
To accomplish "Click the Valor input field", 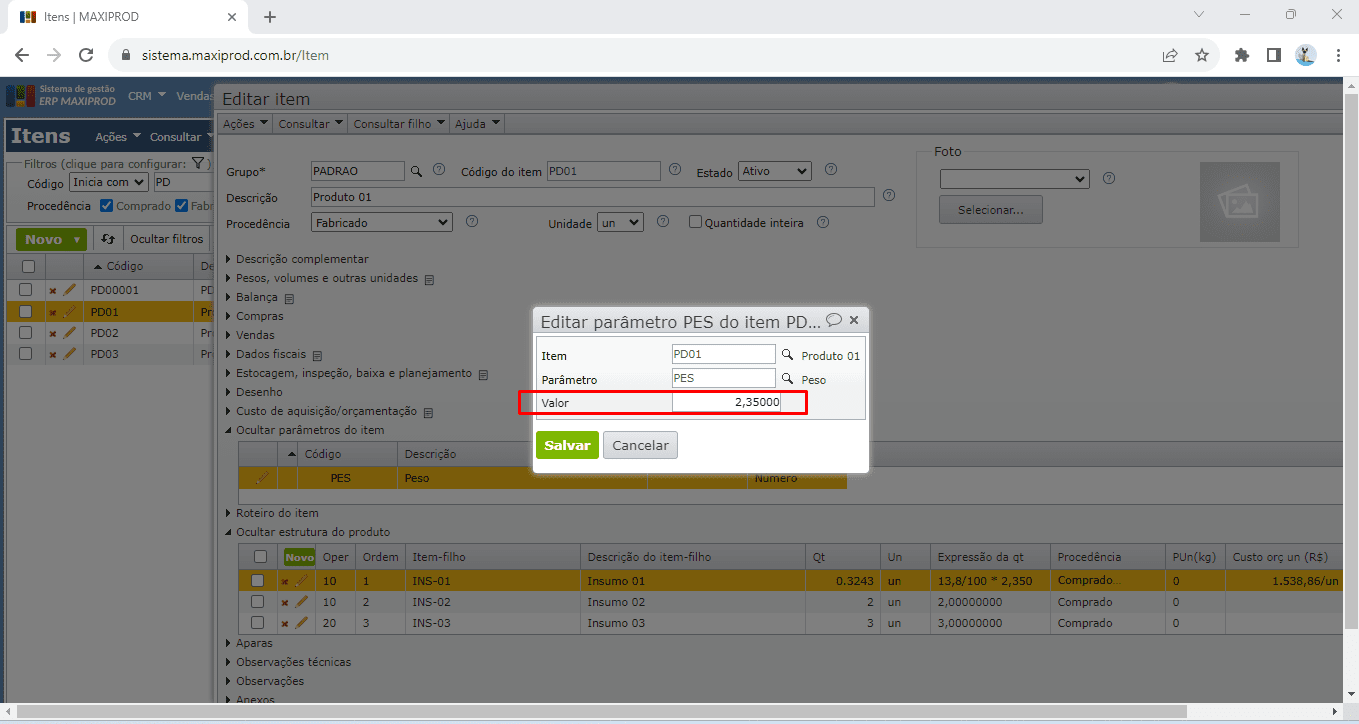I will pos(726,403).
